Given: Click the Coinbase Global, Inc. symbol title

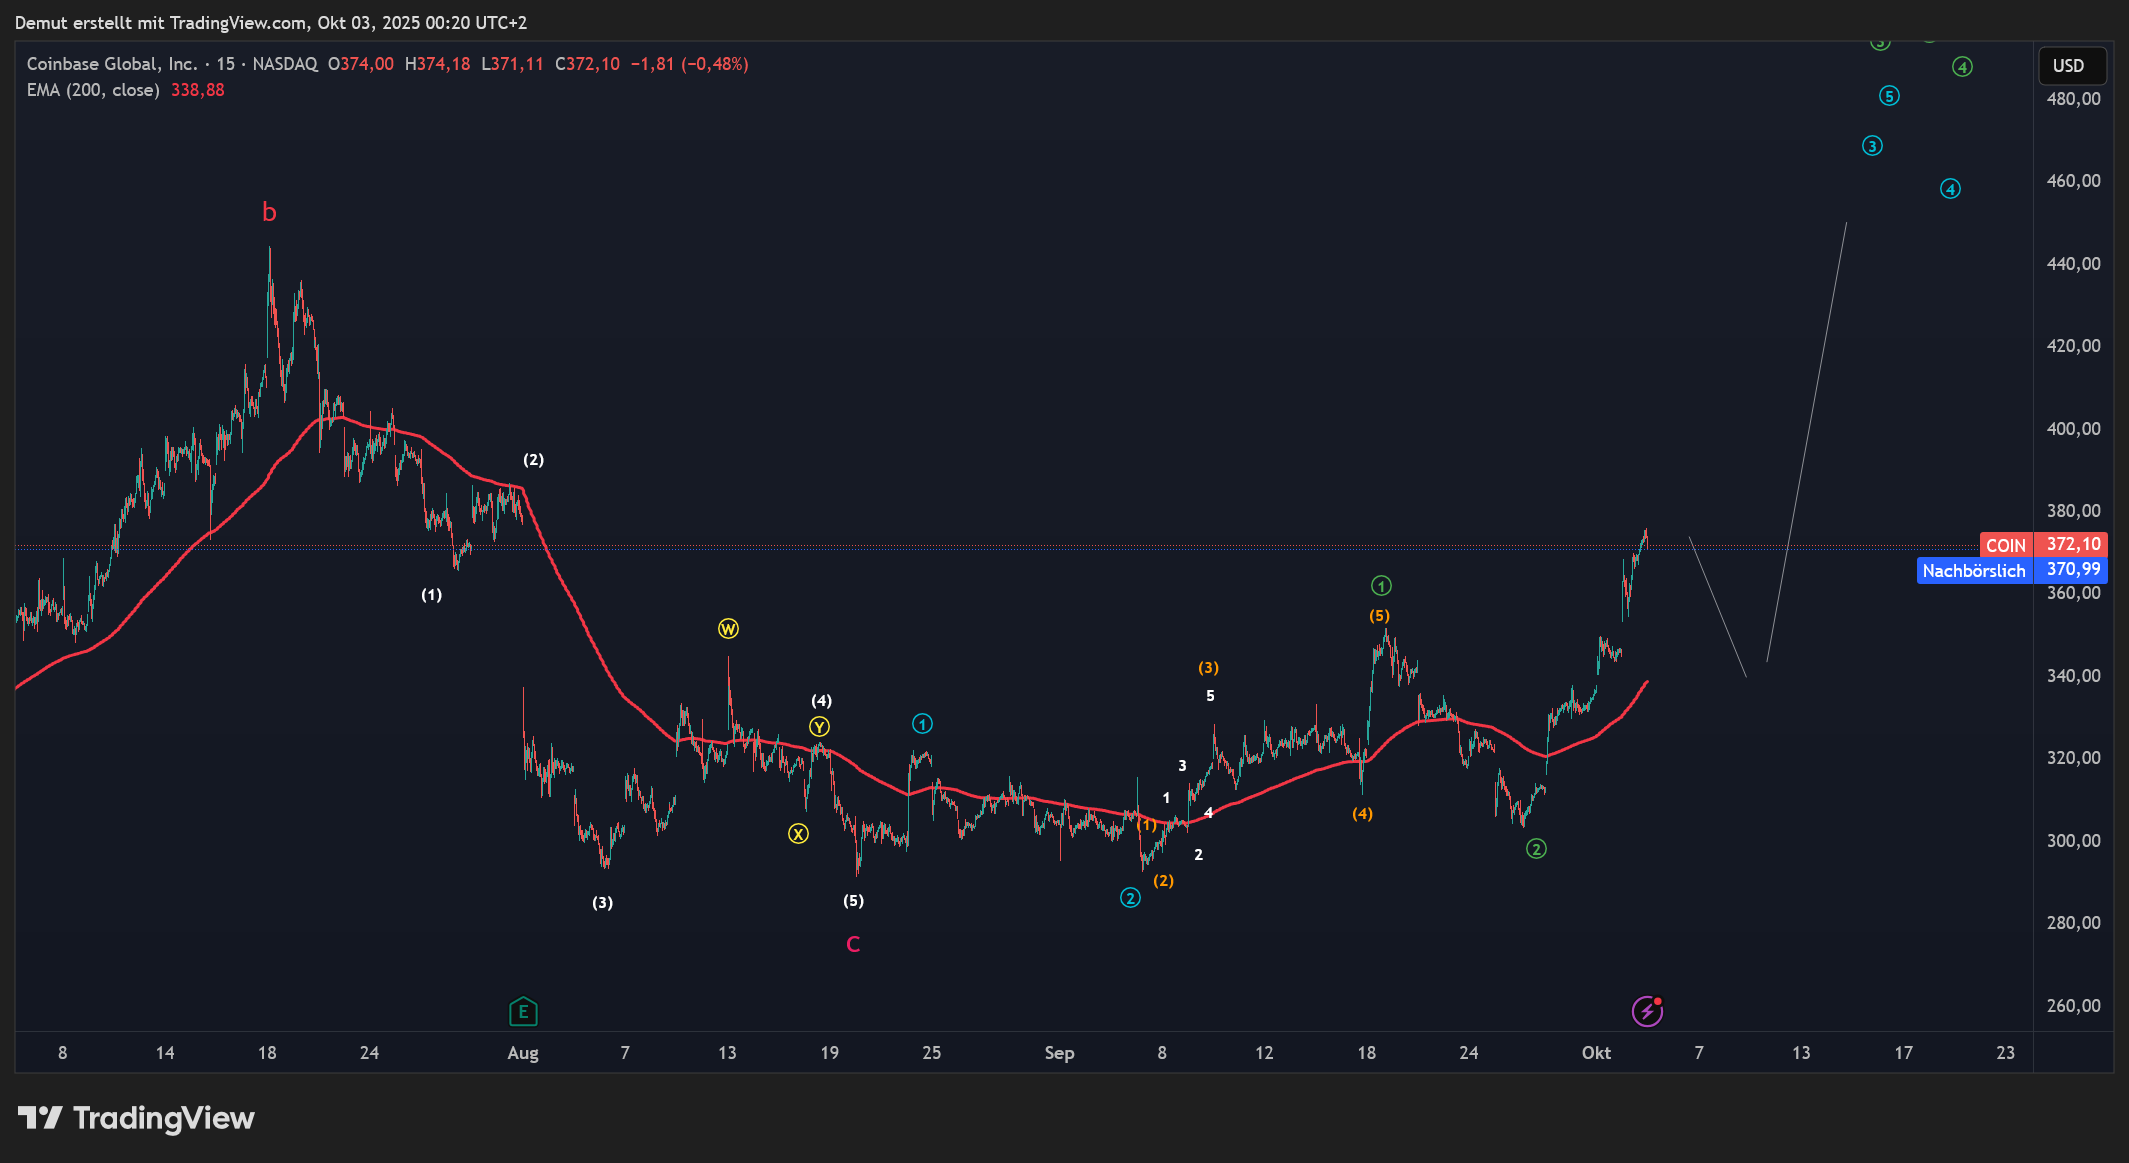Looking at the screenshot, I should [111, 64].
